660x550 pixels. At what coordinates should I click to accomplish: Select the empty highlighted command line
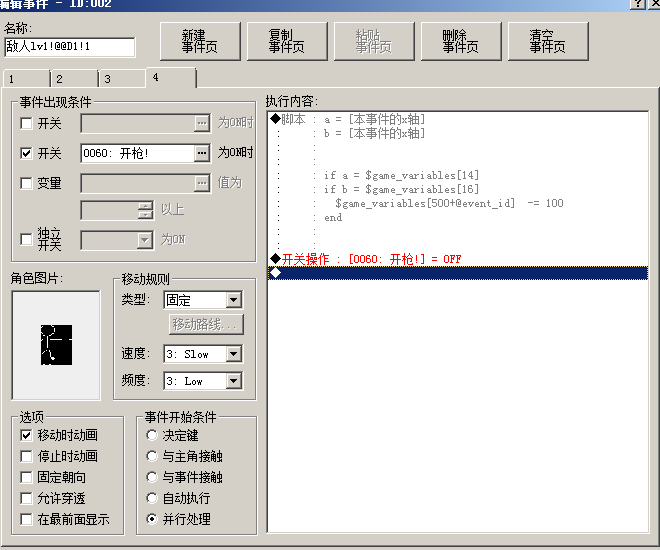(x=458, y=273)
